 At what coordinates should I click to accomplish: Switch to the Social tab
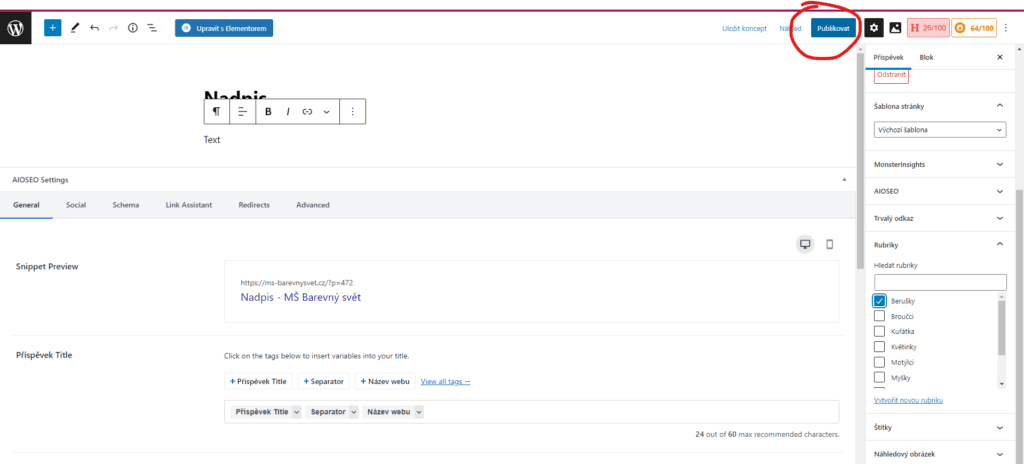[76, 205]
